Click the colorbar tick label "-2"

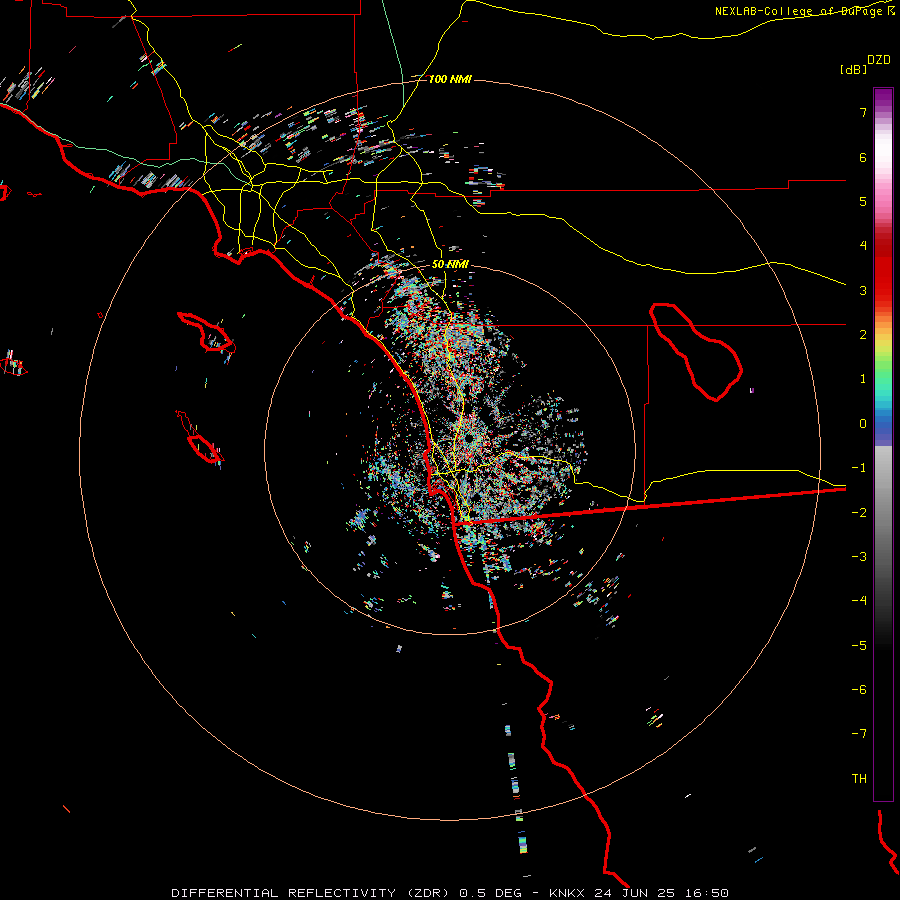[859, 513]
